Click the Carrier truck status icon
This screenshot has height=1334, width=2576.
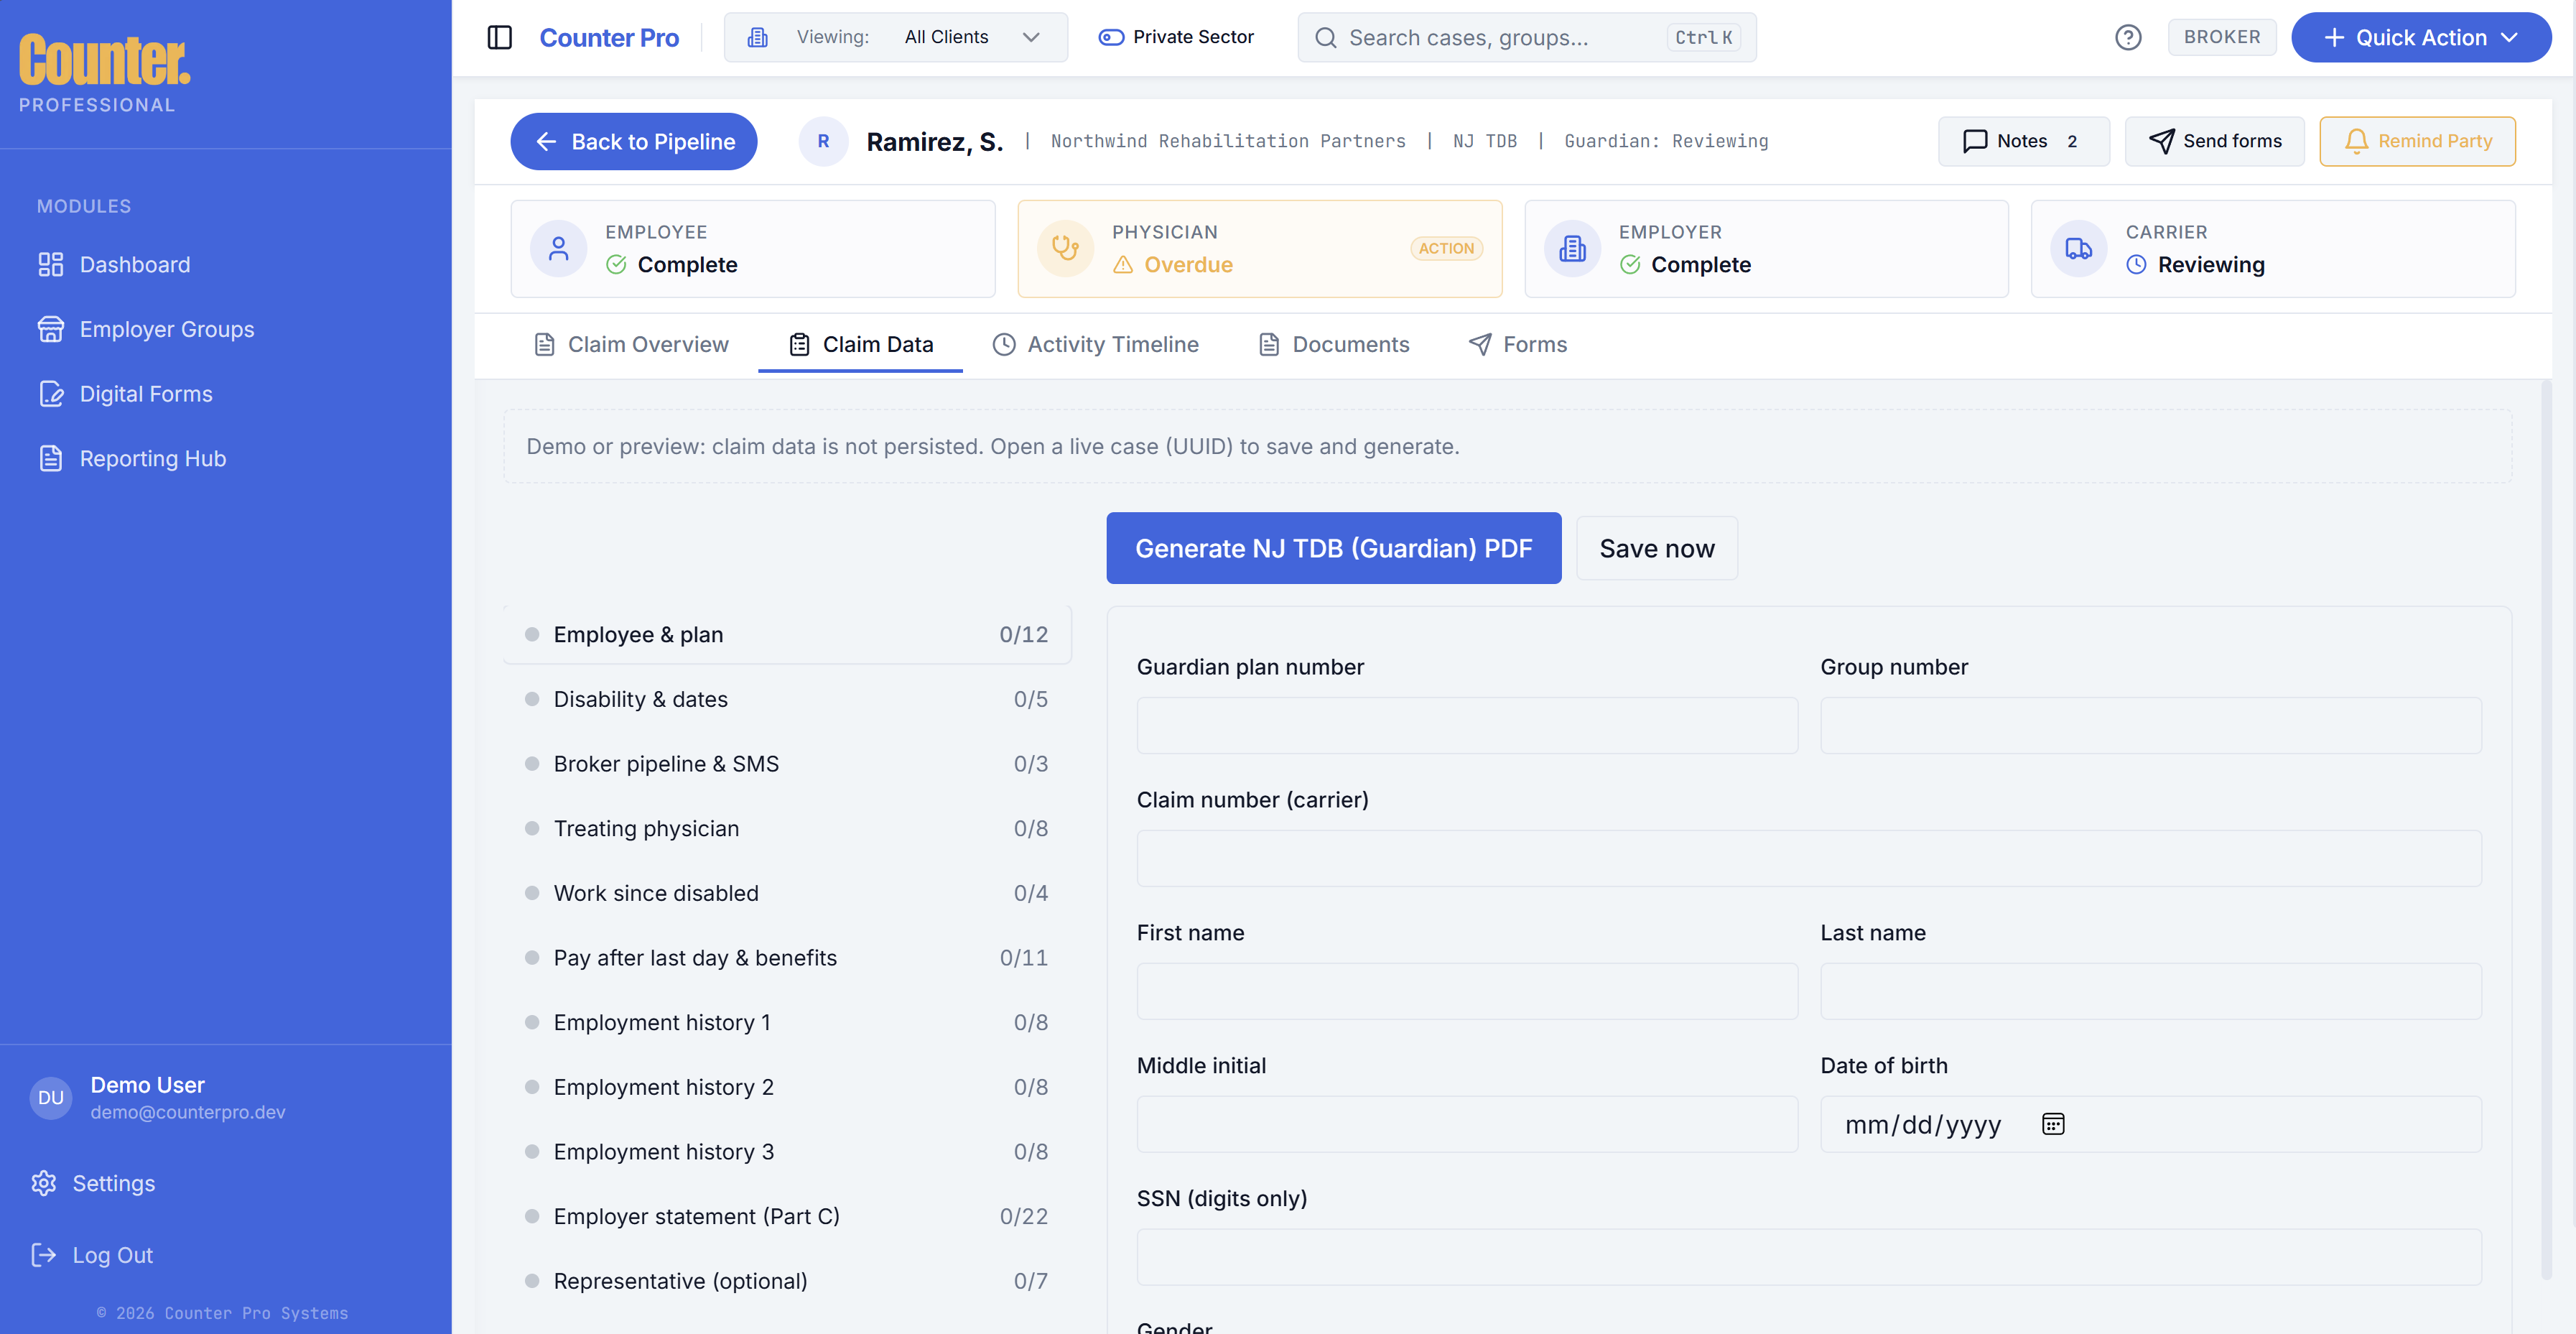(2078, 248)
